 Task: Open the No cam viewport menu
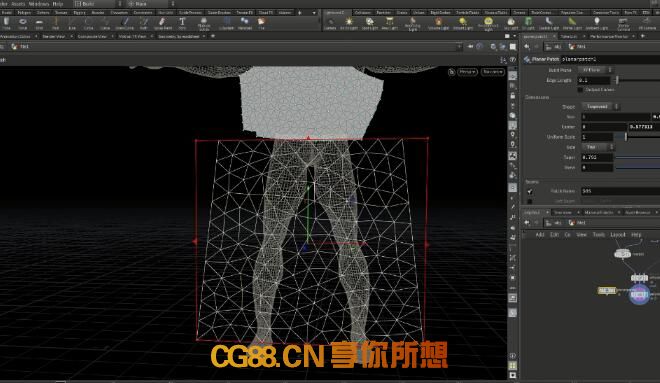(x=492, y=72)
